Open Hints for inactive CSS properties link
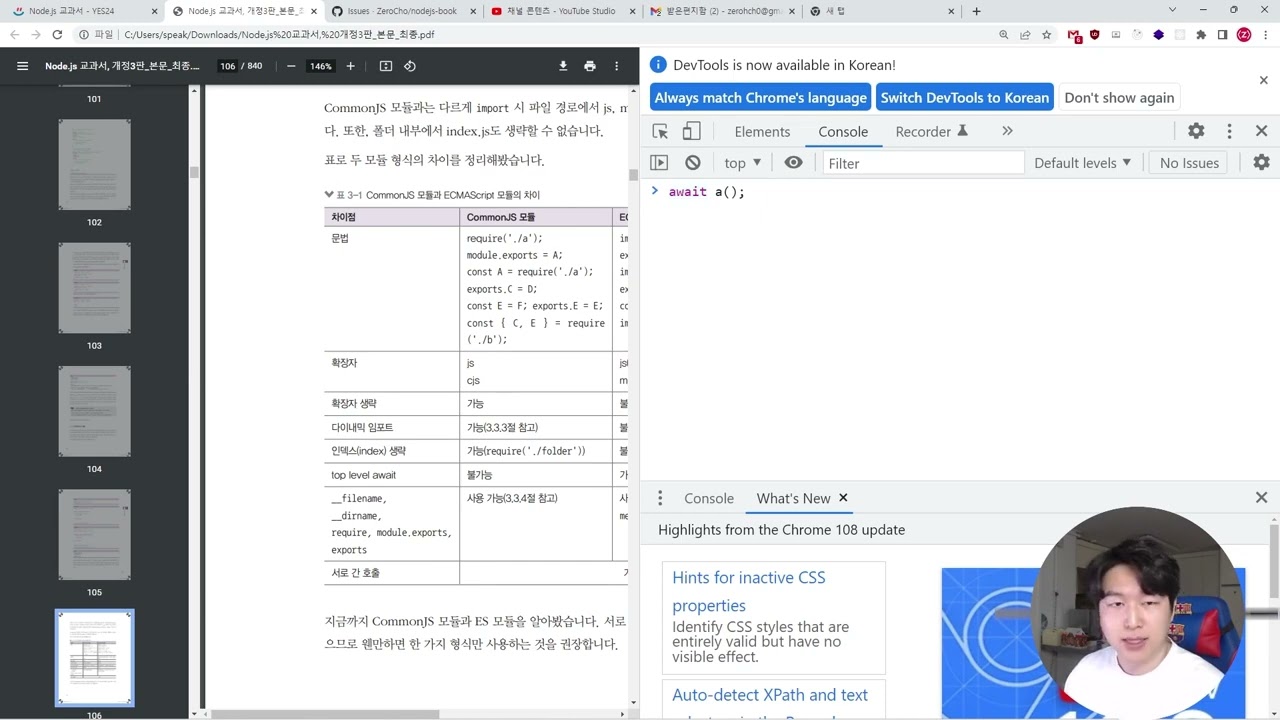The height and width of the screenshot is (720, 1280). tap(749, 591)
